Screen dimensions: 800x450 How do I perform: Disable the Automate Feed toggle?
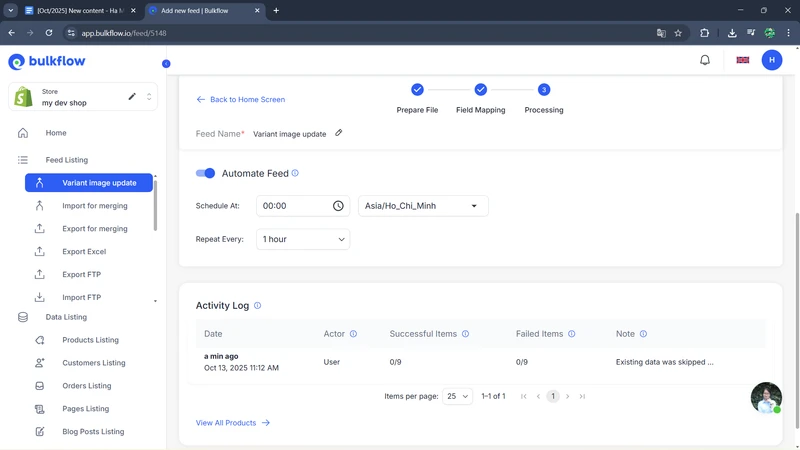tap(205, 173)
